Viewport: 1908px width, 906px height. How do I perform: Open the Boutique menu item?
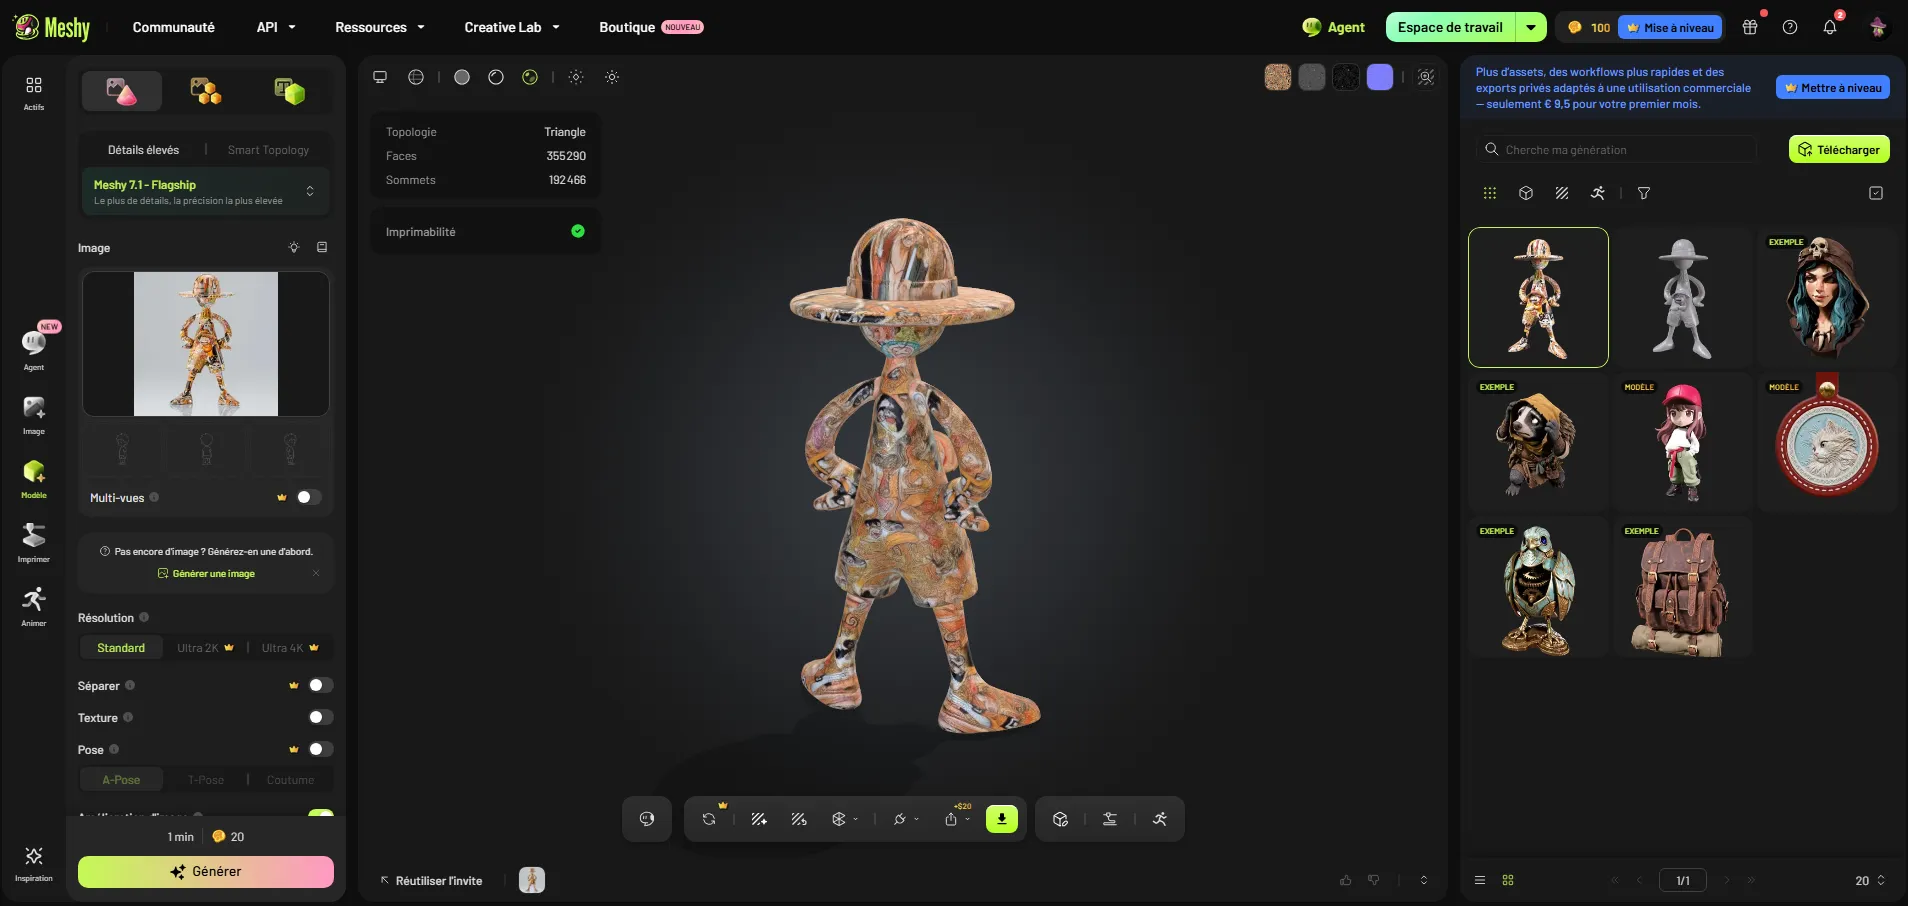pyautogui.click(x=651, y=27)
